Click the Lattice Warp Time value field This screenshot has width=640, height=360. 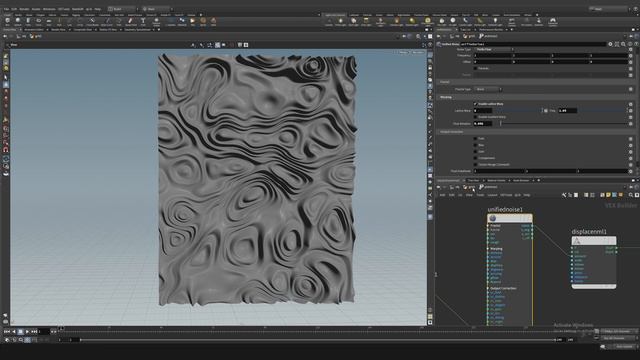pyautogui.click(x=567, y=111)
